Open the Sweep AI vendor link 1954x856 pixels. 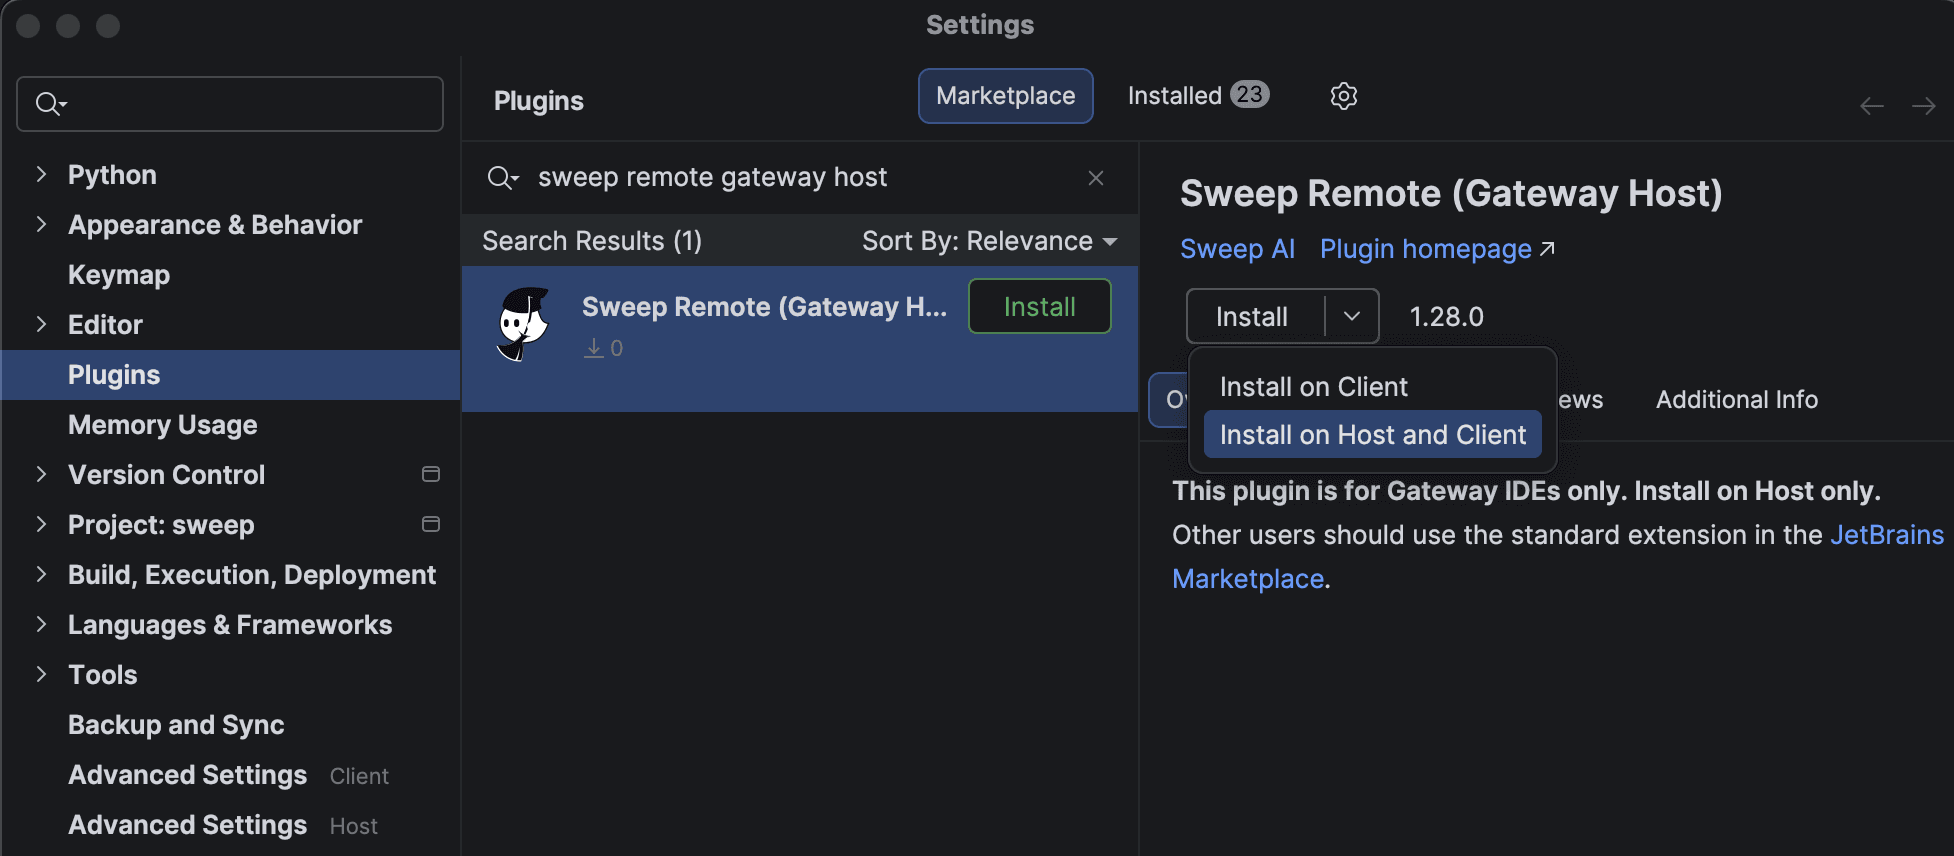click(1237, 249)
